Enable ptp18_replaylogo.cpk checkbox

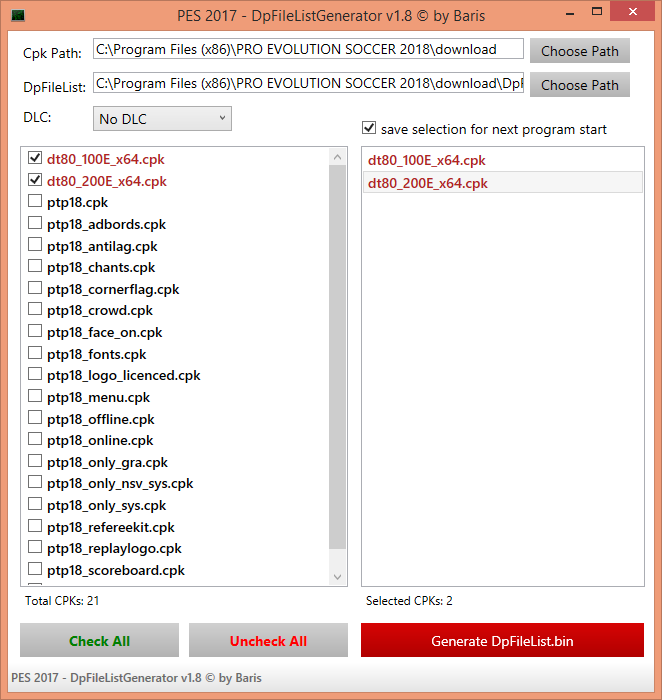click(35, 547)
